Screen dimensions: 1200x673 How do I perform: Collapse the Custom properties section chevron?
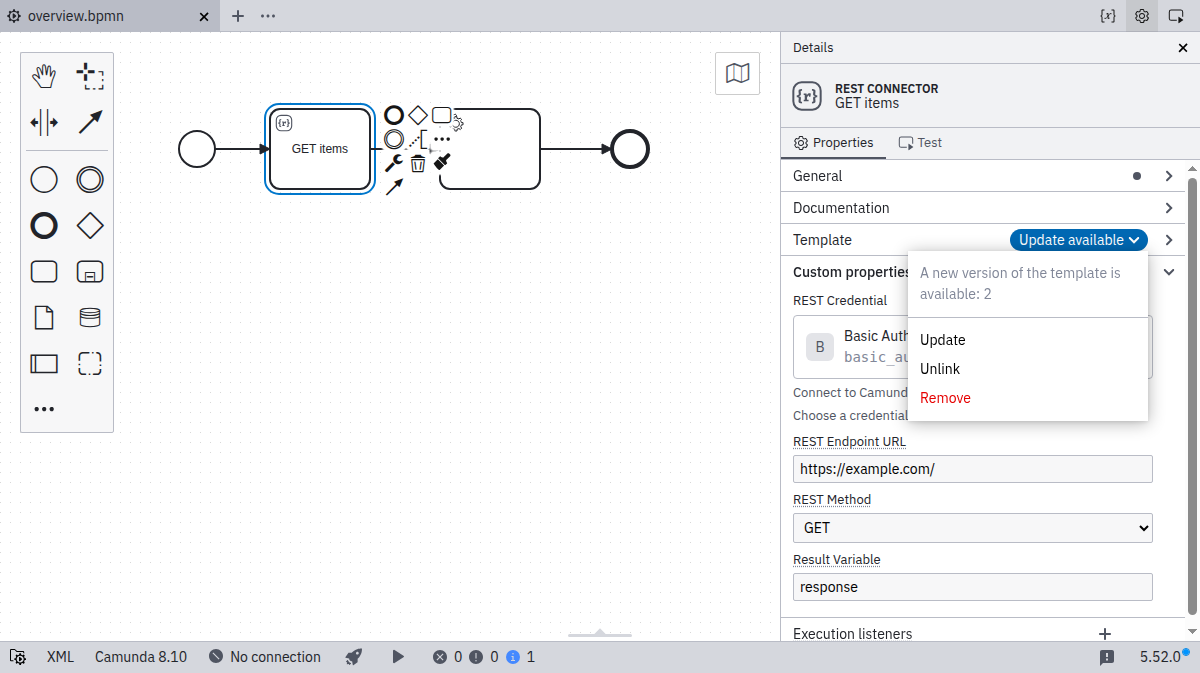[x=1169, y=272]
